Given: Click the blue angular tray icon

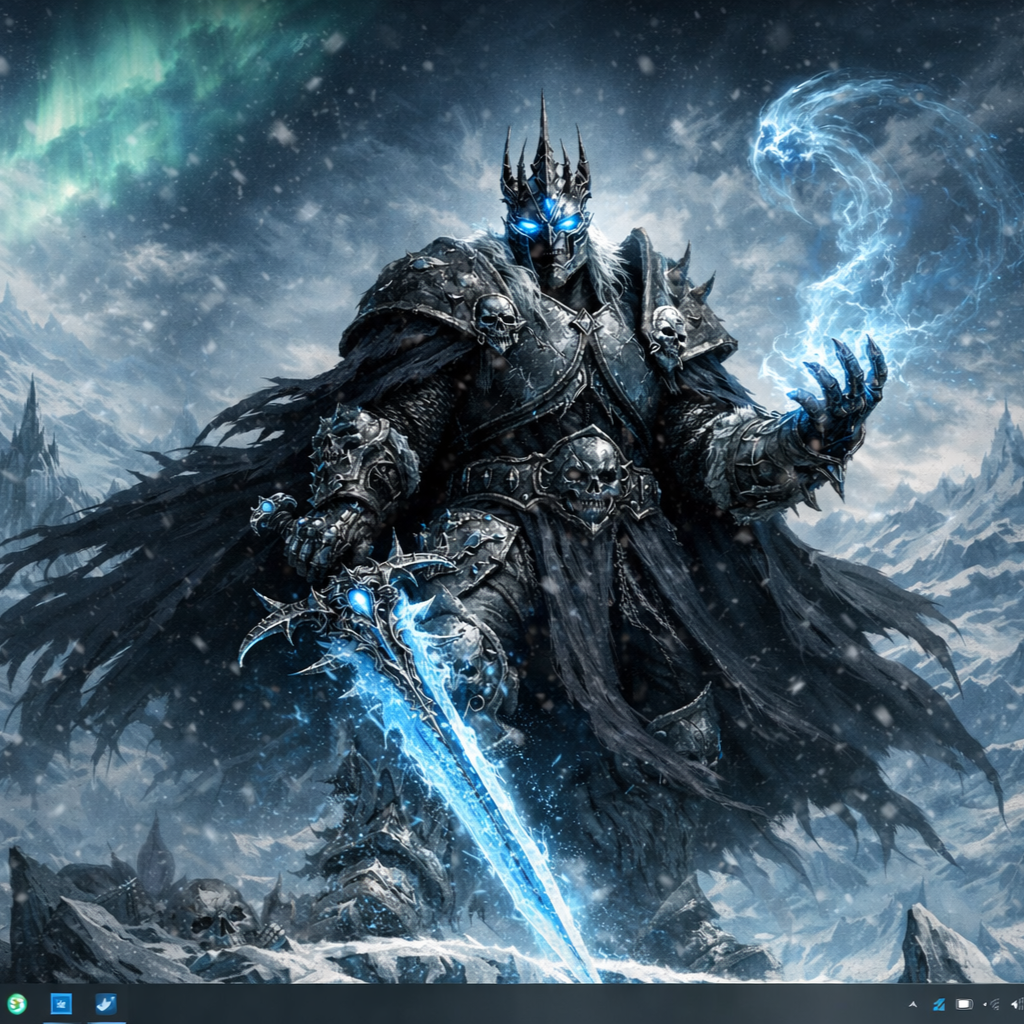Looking at the screenshot, I should pyautogui.click(x=939, y=1004).
